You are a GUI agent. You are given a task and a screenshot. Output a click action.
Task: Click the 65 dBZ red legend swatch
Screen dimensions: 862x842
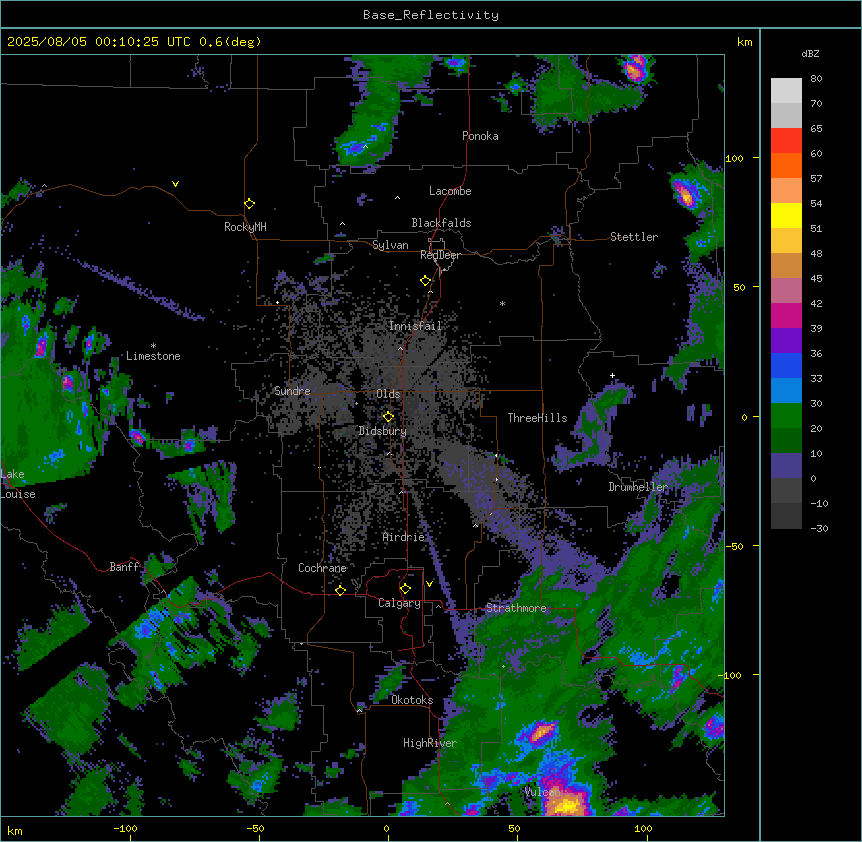coord(786,141)
